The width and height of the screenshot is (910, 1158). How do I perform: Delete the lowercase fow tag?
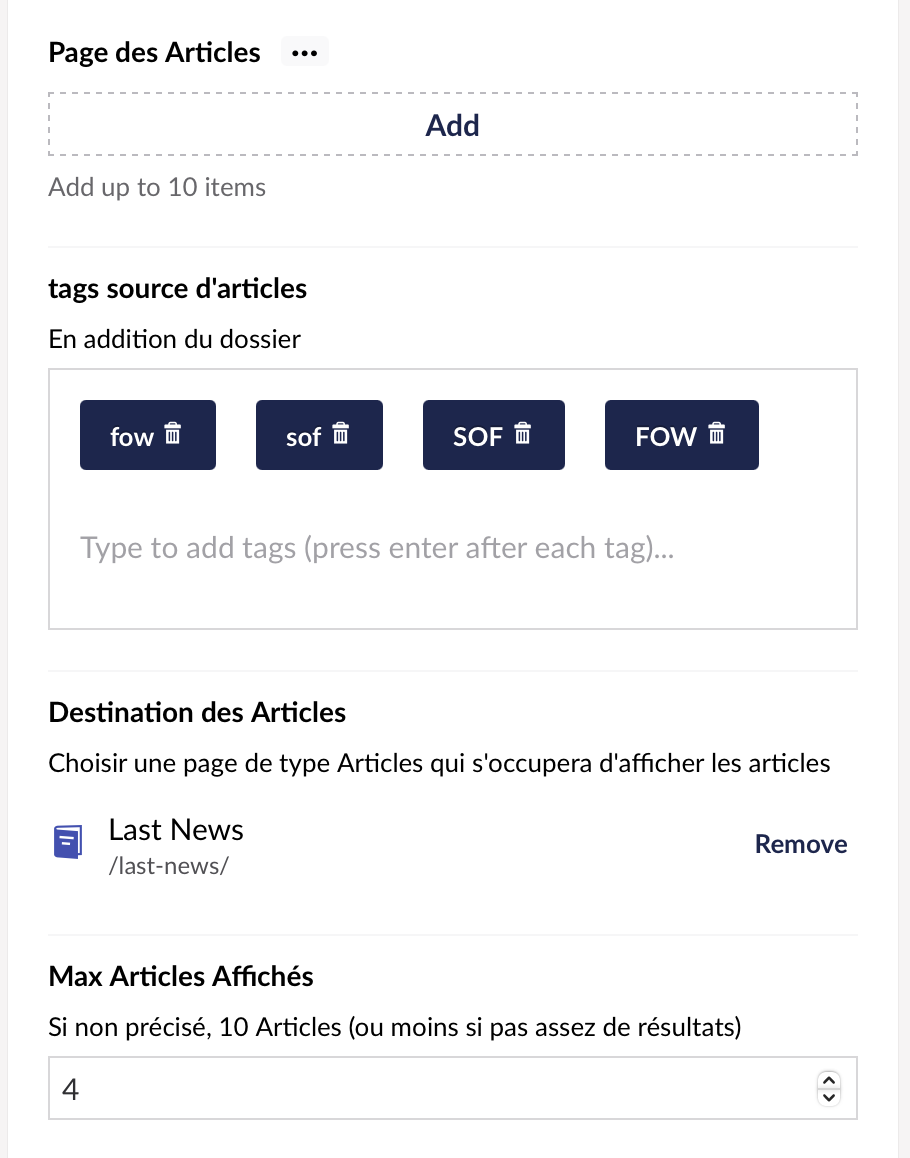pos(172,434)
